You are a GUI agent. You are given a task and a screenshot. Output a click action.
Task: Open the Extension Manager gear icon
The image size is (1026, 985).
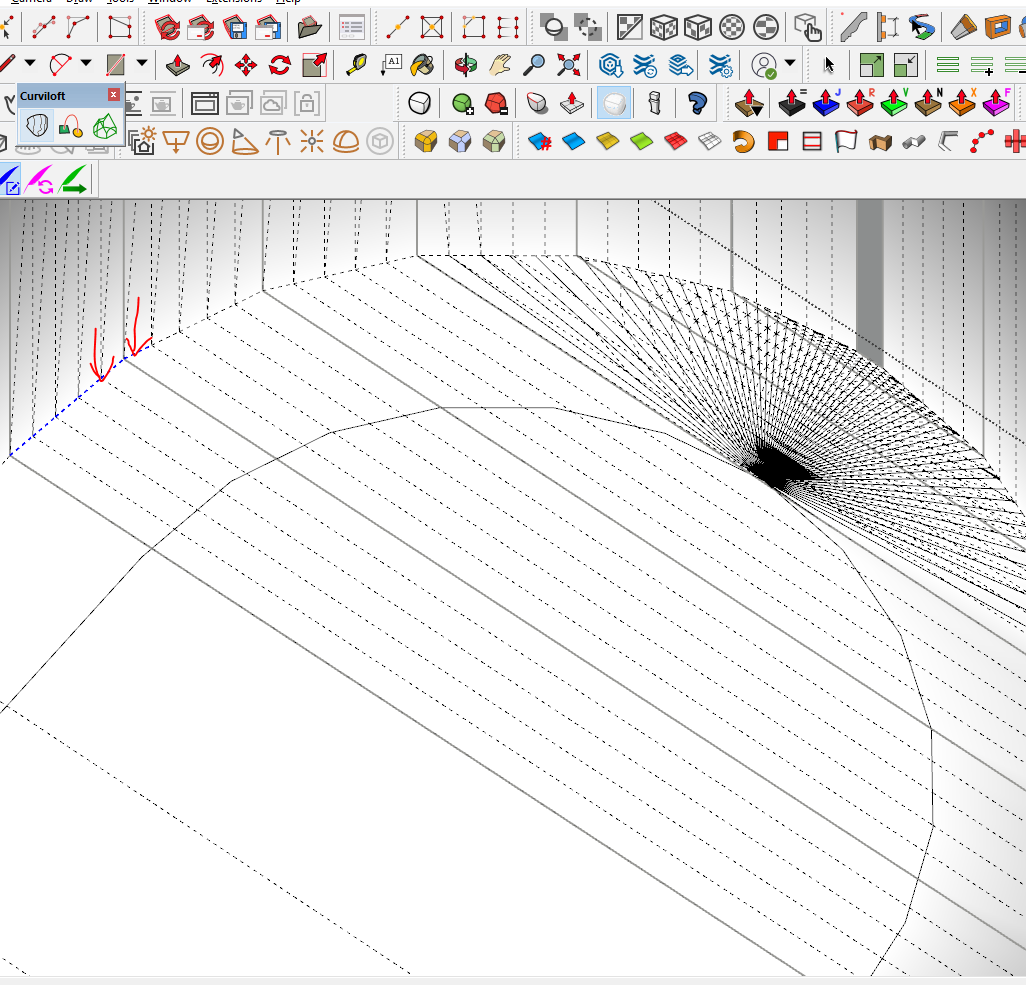pyautogui.click(x=720, y=65)
